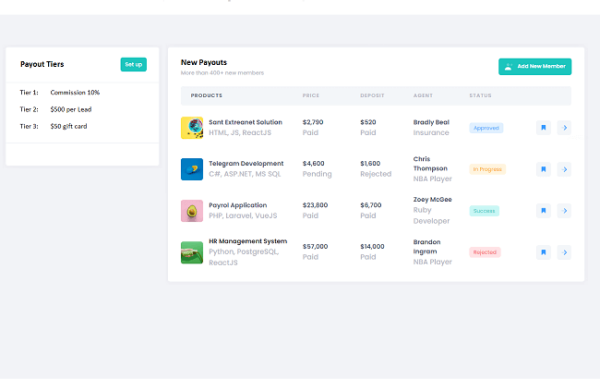Click the PRICE column header
This screenshot has width=600, height=379.
click(x=311, y=96)
